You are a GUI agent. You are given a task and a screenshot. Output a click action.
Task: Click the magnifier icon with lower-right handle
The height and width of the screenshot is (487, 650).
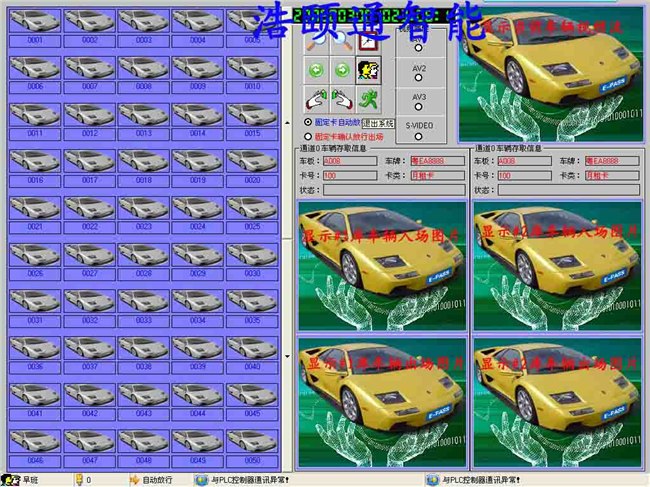coord(342,41)
